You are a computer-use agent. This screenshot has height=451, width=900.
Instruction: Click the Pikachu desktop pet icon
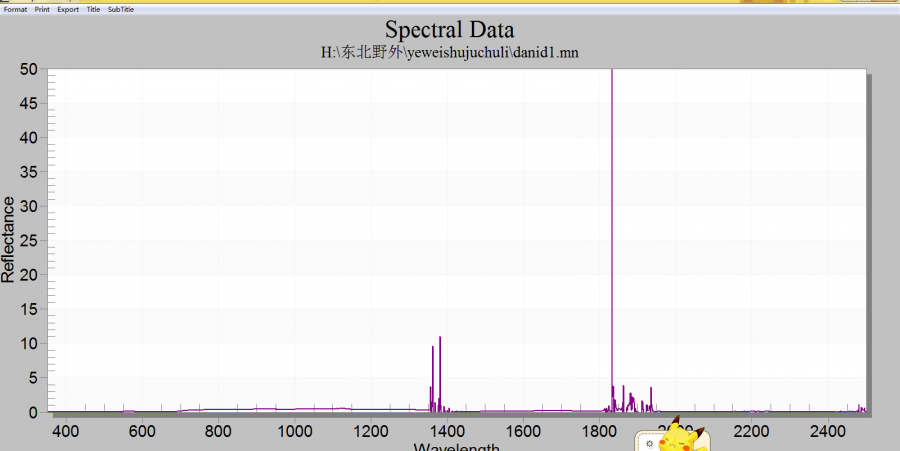coord(683,434)
